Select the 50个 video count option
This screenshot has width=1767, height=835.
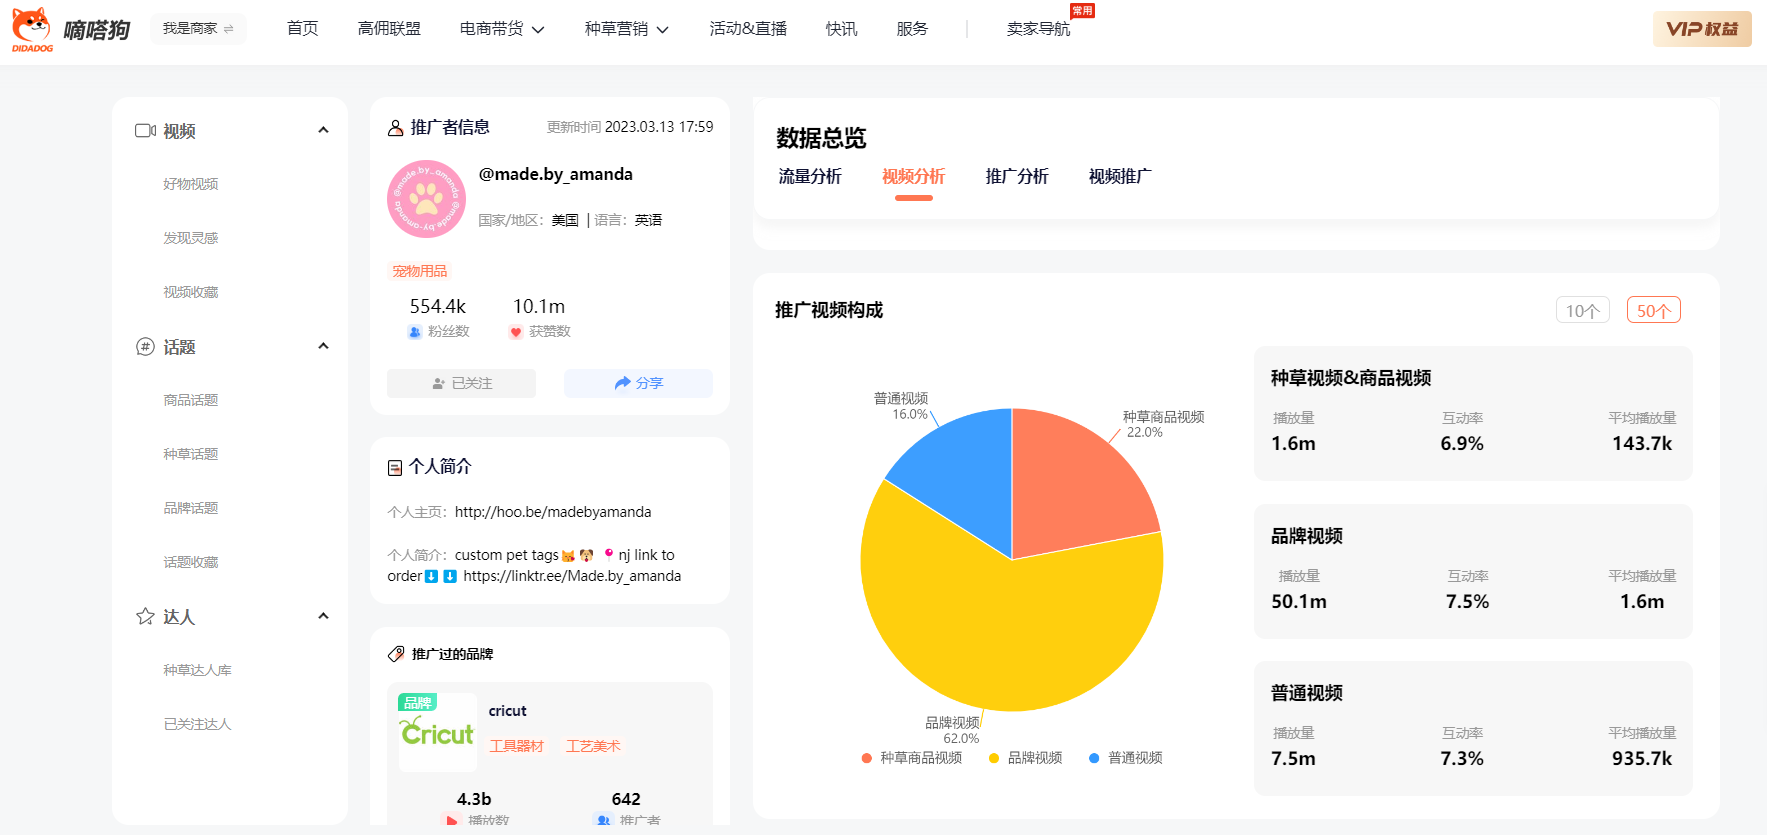click(1653, 311)
